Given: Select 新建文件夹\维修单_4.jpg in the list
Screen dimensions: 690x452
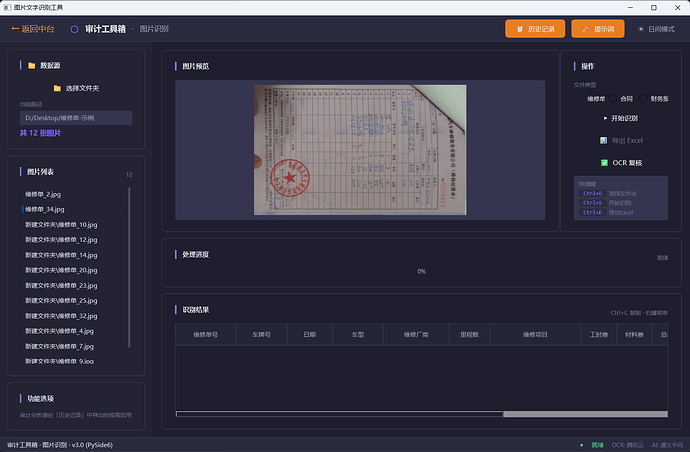Looking at the screenshot, I should tap(75, 331).
